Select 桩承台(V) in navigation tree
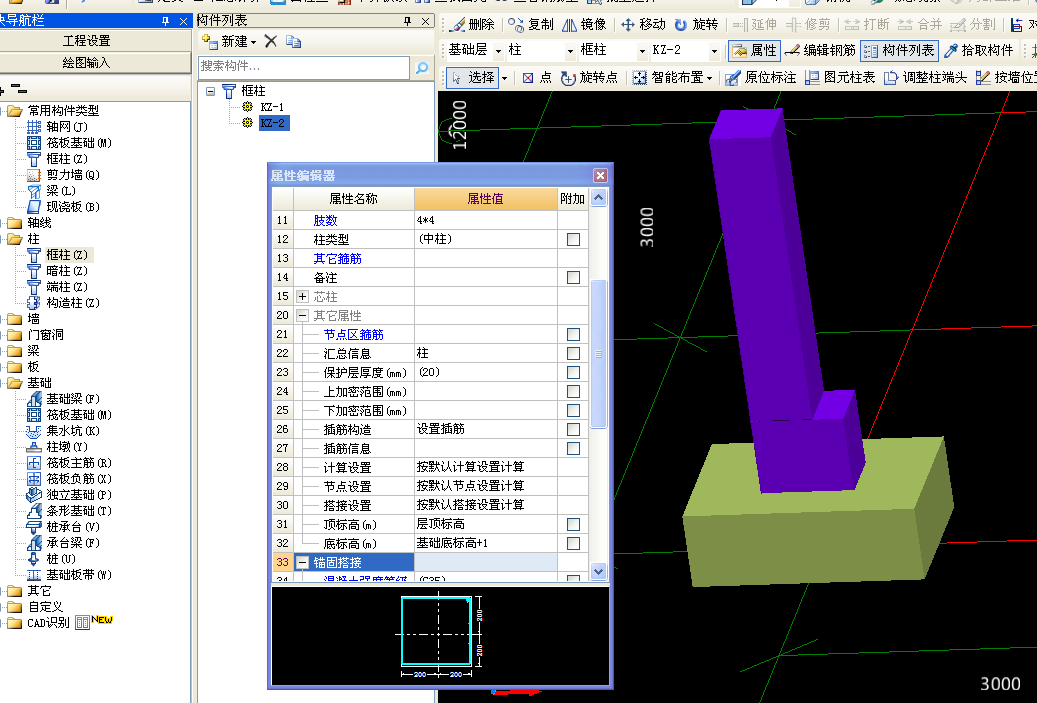 (63, 526)
